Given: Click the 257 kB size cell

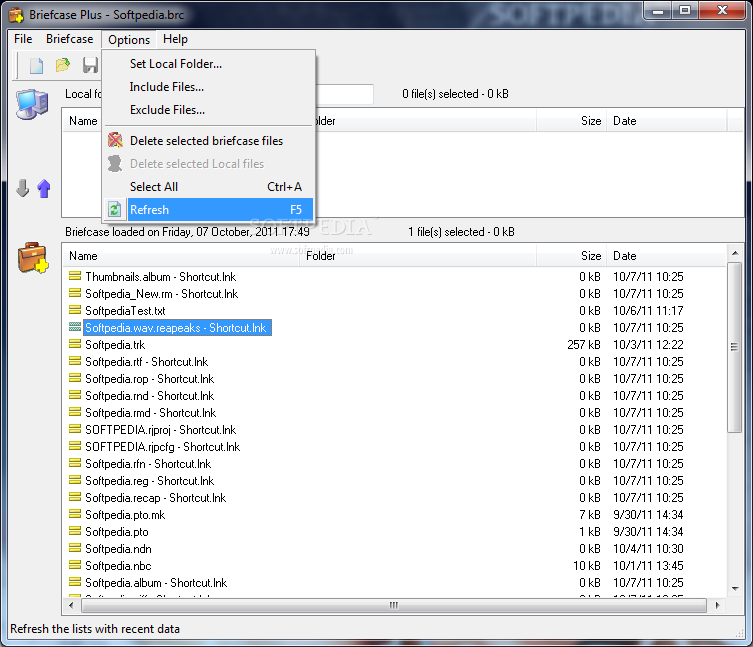Looking at the screenshot, I should (584, 345).
